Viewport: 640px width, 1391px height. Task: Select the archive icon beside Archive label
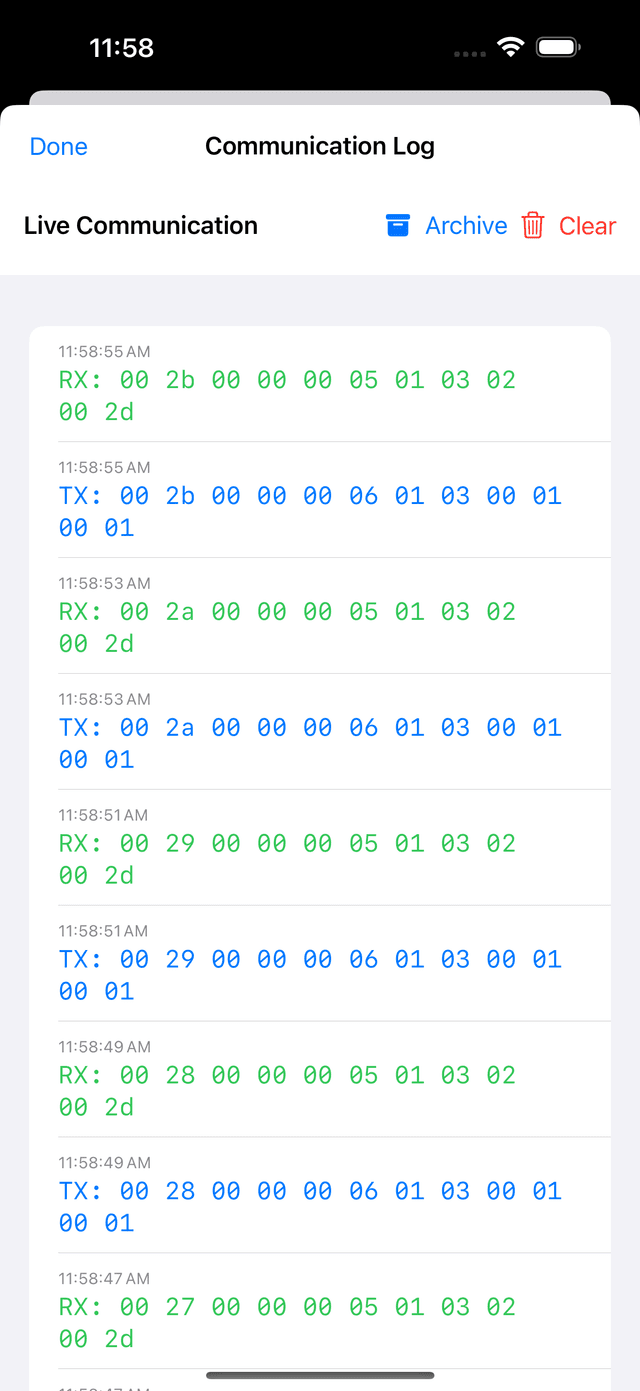(398, 225)
